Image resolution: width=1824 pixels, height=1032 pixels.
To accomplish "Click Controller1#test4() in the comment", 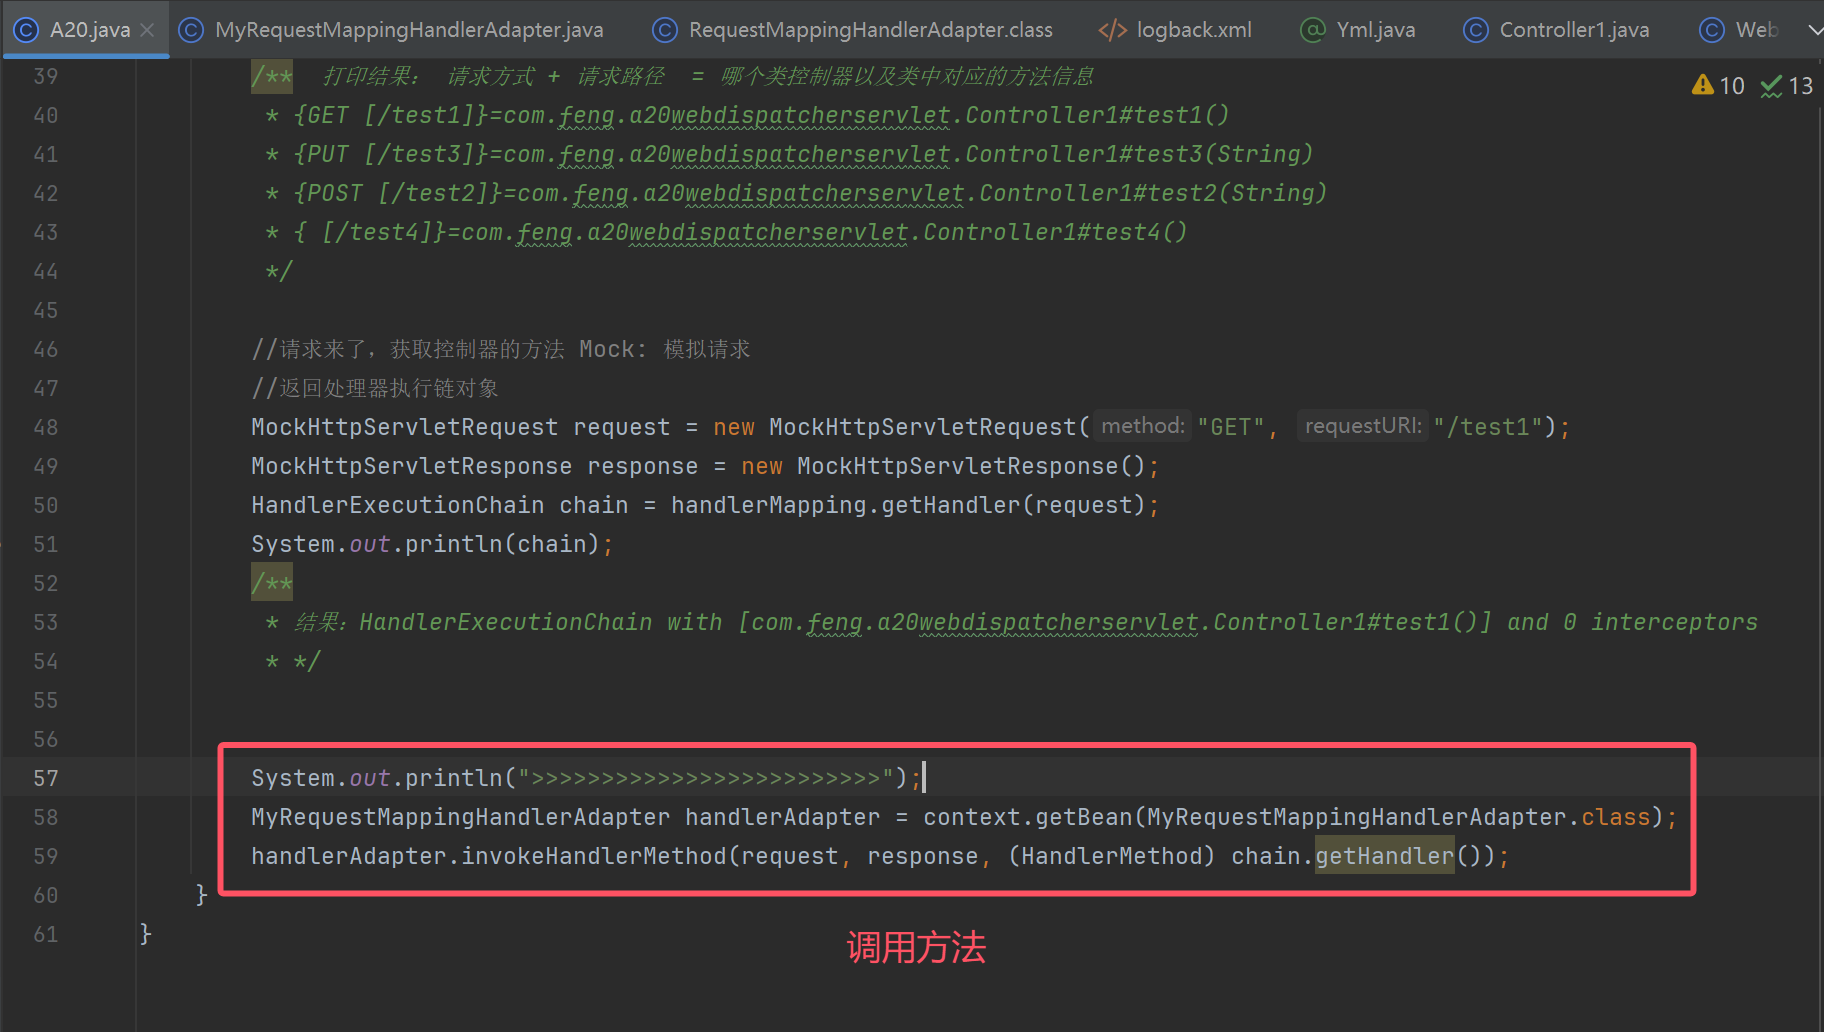I will (x=1055, y=232).
